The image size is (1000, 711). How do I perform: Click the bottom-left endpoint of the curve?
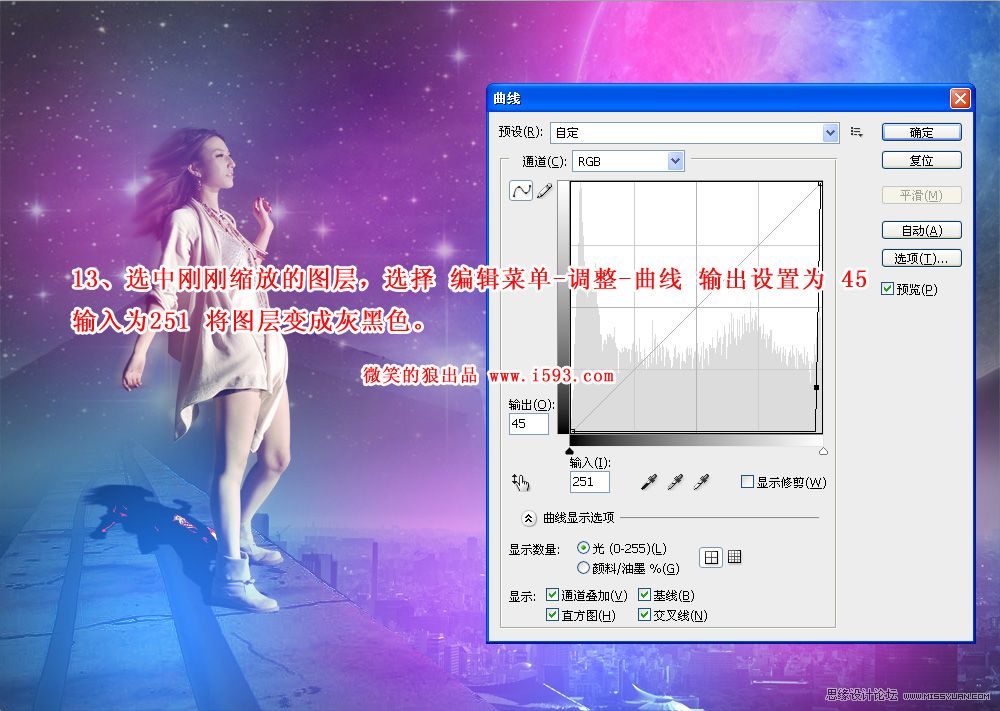point(572,432)
